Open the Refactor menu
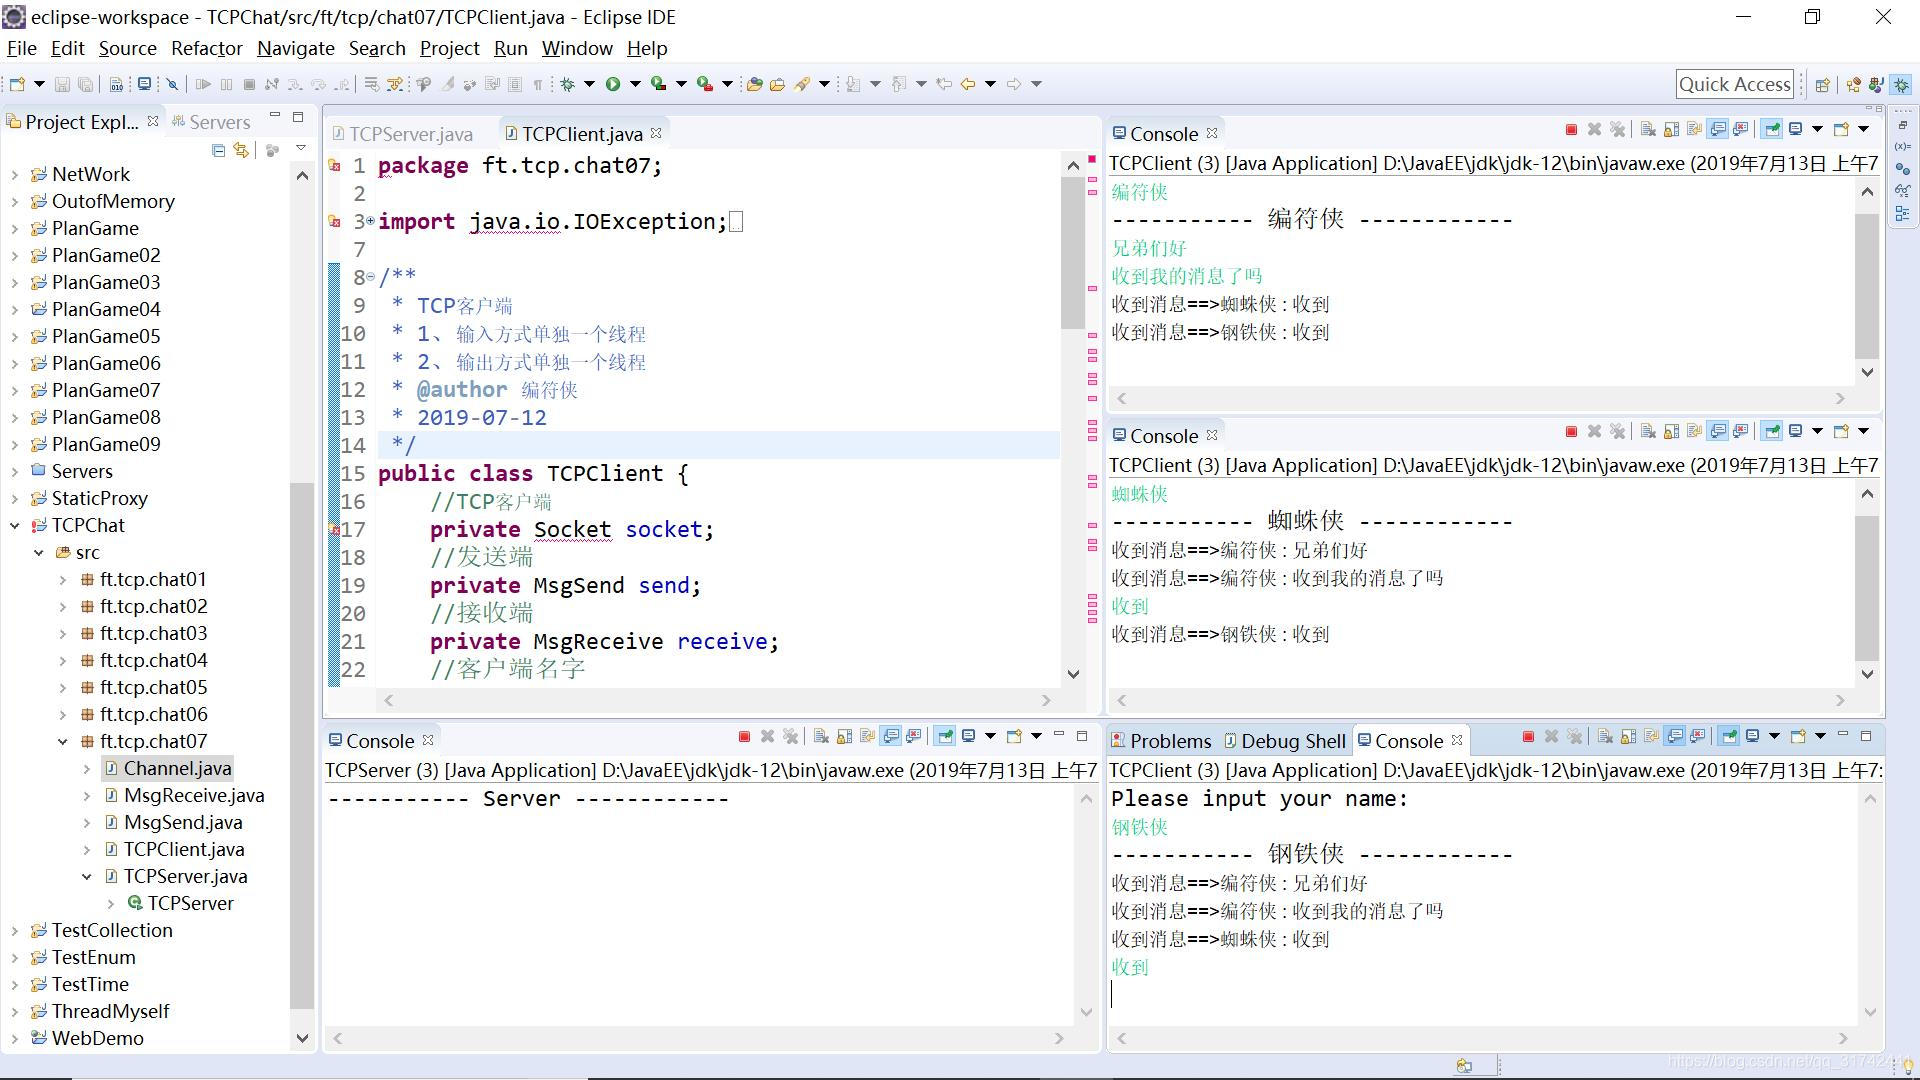The height and width of the screenshot is (1080, 1920). [206, 48]
